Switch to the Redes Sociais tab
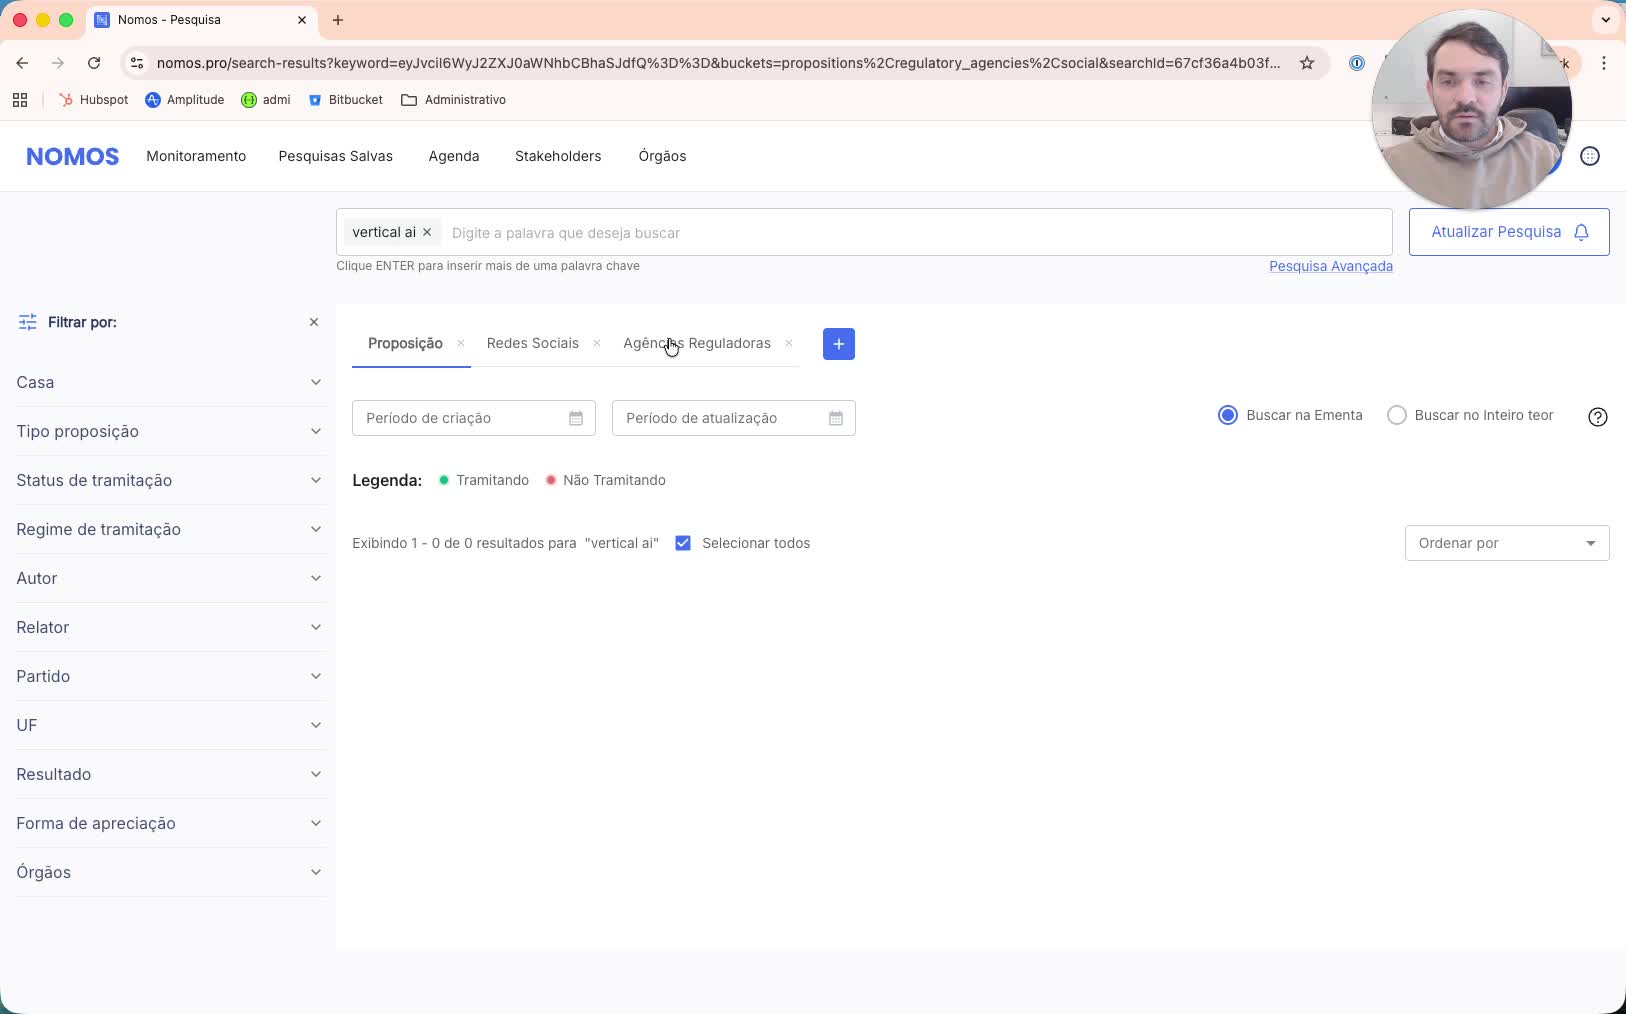1626x1014 pixels. [x=532, y=343]
